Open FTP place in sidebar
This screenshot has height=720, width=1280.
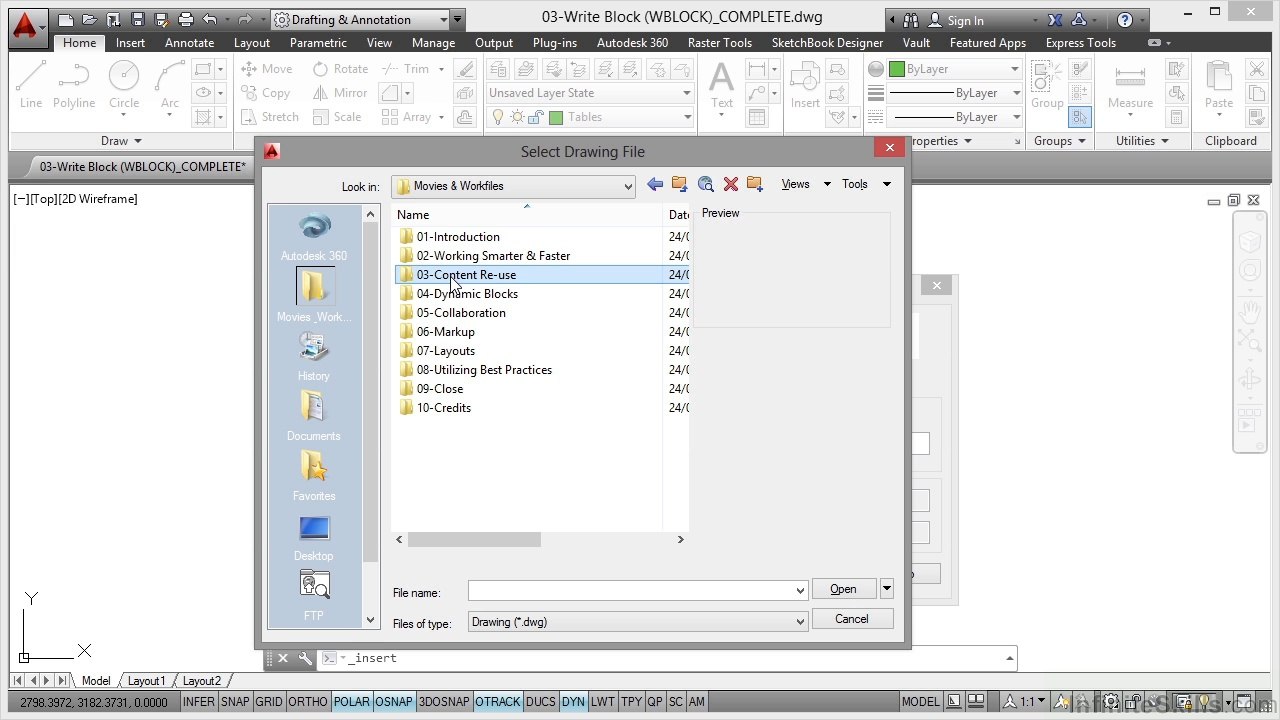314,595
